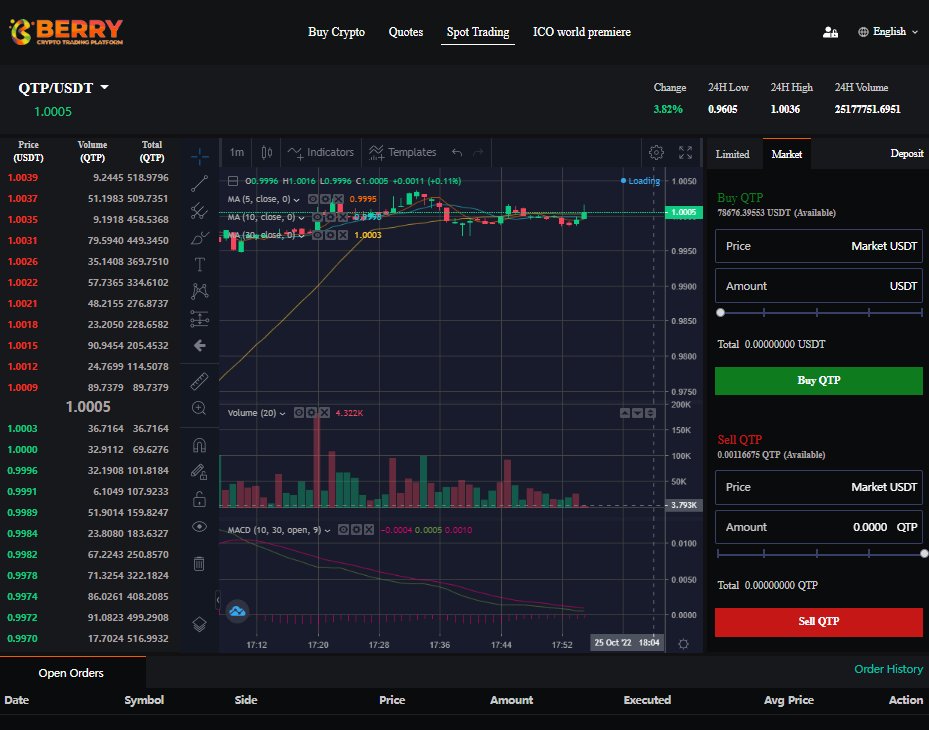Open the object tree layers icon
Image resolution: width=929 pixels, height=730 pixels.
click(x=200, y=624)
